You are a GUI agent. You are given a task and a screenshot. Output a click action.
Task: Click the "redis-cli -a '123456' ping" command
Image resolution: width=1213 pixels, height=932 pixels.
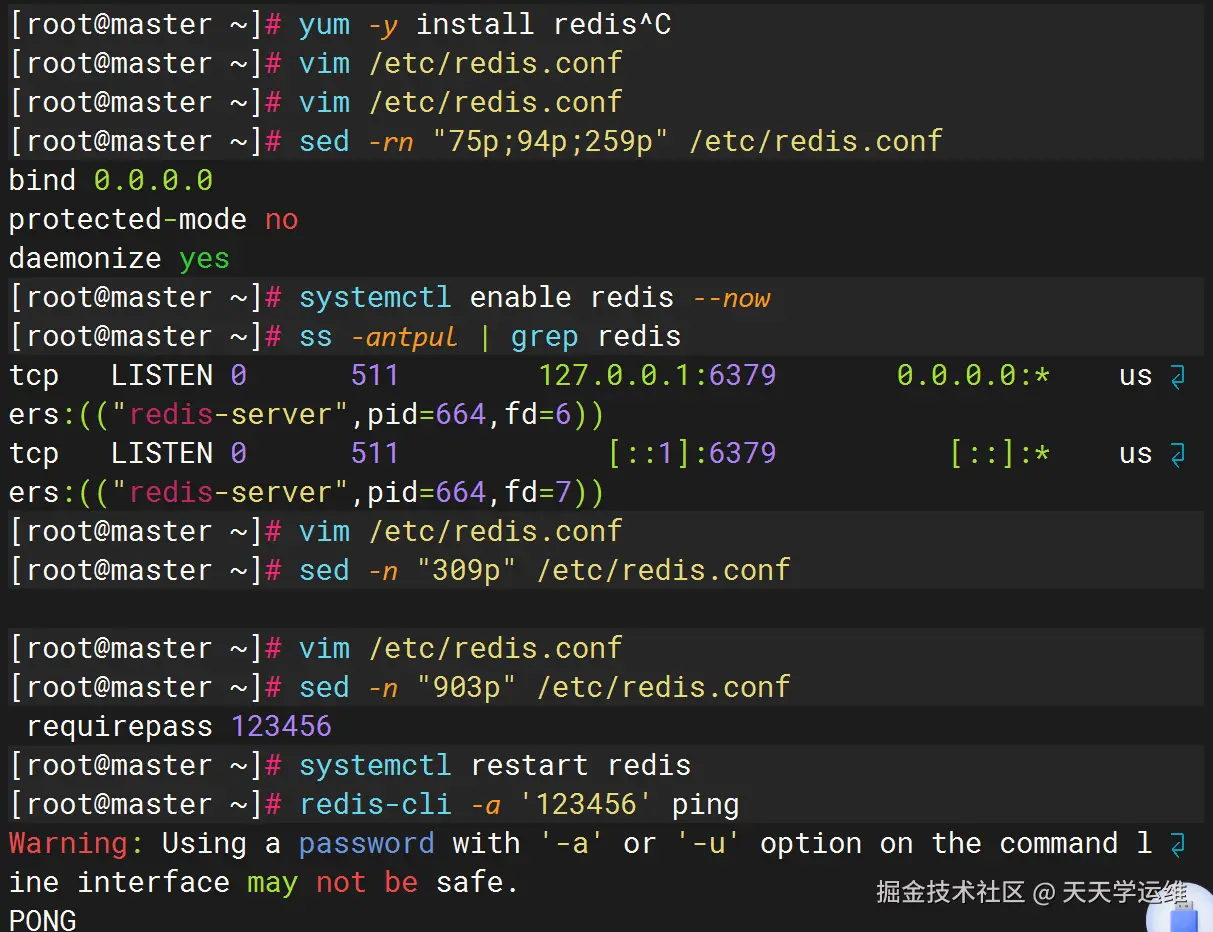[x=519, y=805]
